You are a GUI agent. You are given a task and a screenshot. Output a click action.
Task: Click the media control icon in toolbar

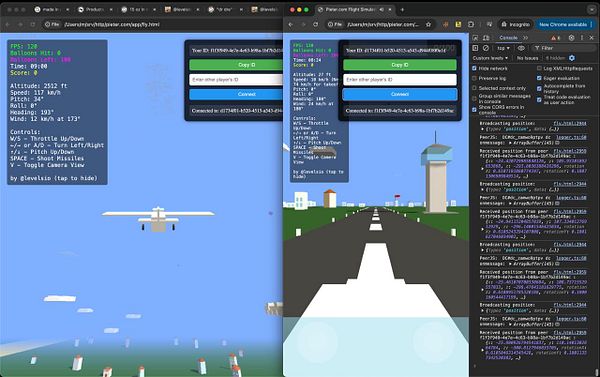click(489, 24)
